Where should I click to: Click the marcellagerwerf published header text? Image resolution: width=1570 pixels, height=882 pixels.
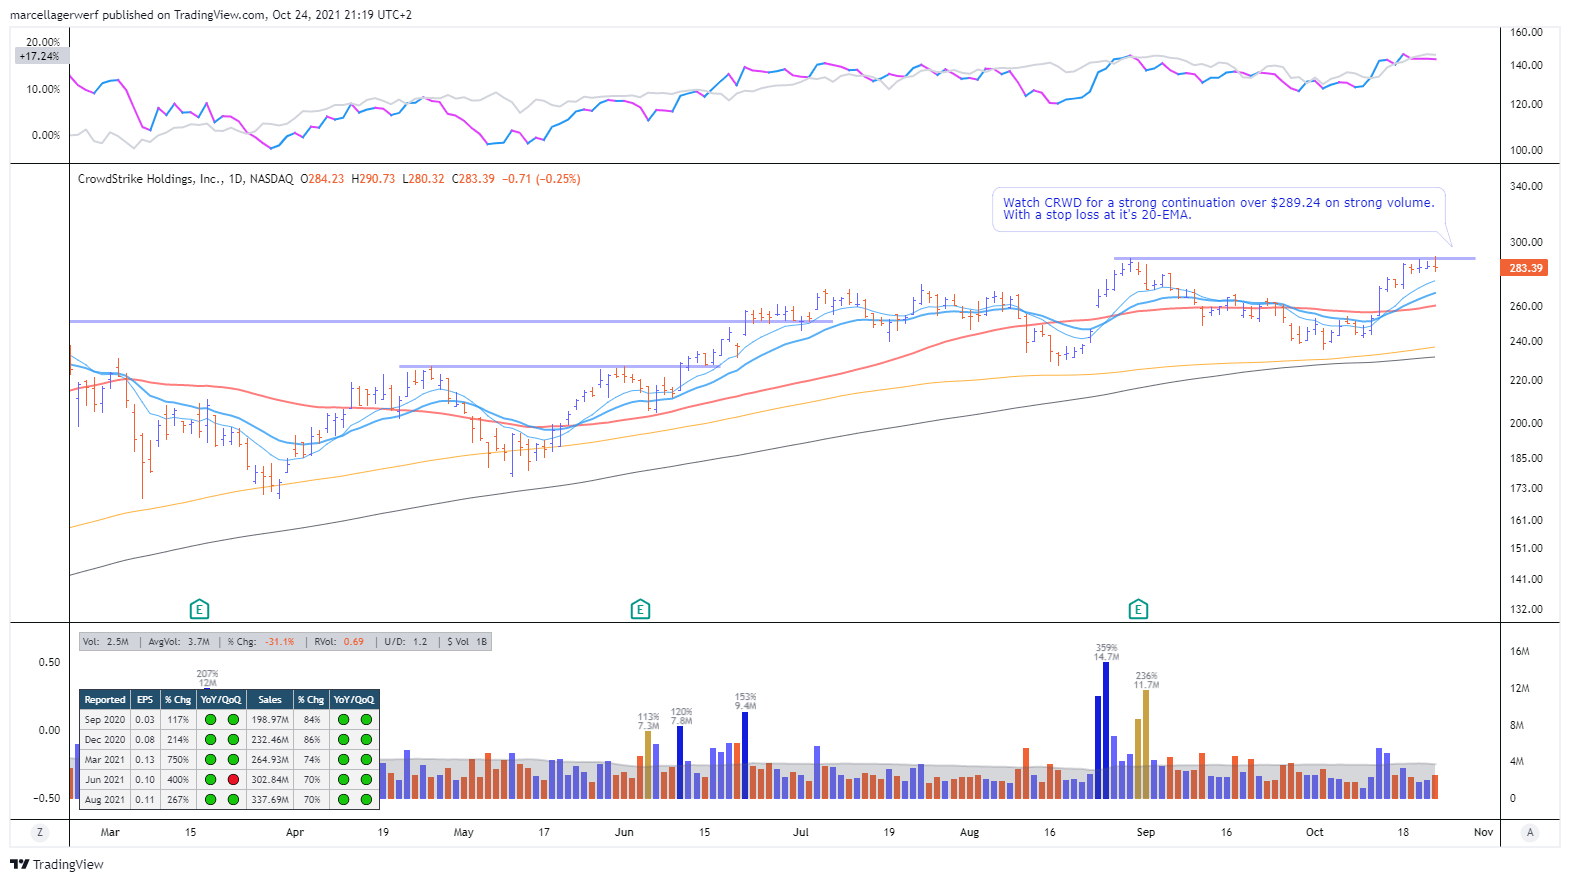[x=210, y=15]
